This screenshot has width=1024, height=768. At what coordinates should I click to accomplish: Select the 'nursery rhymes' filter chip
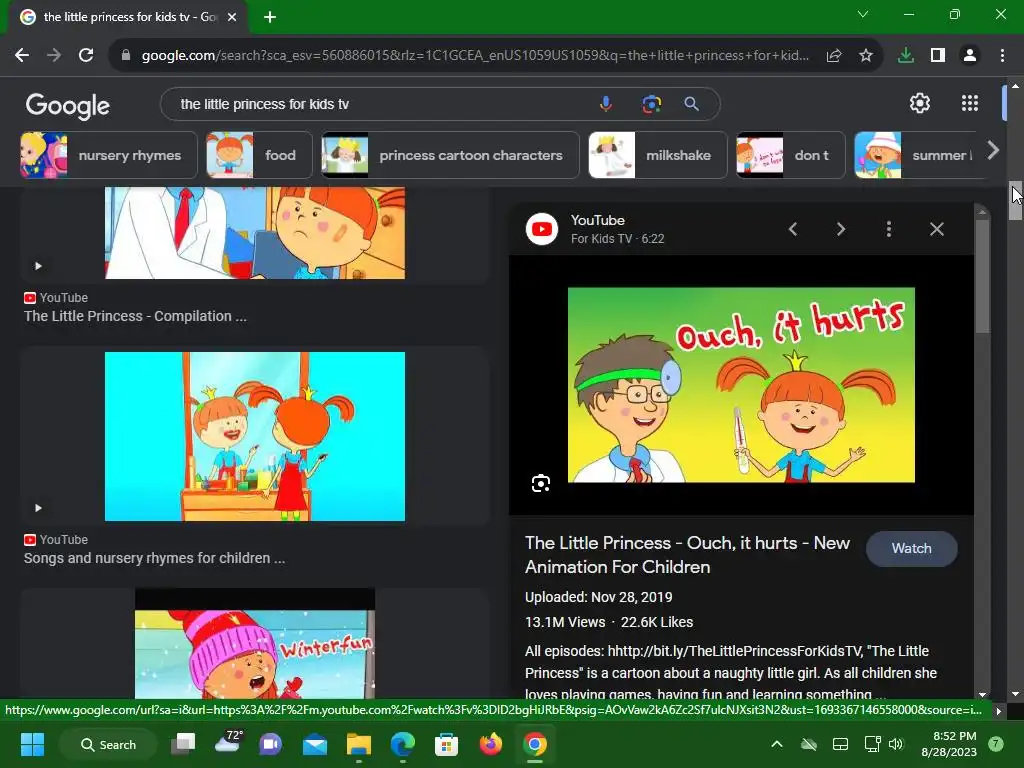tap(108, 155)
